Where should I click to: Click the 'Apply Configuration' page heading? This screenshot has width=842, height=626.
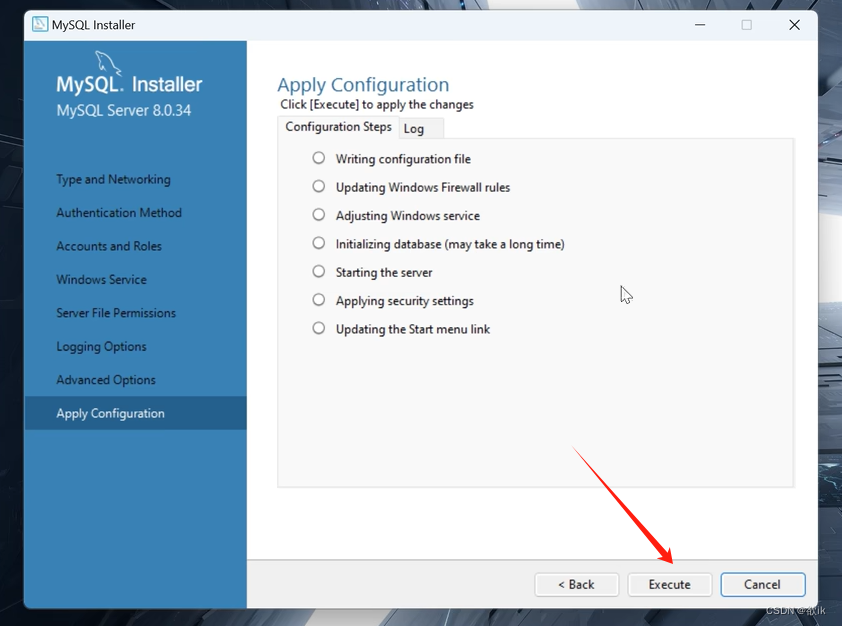[363, 85]
